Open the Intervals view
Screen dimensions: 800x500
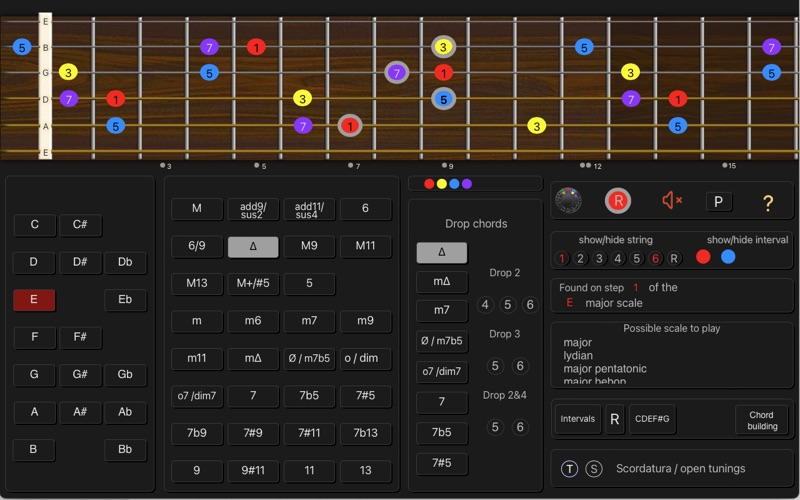[578, 419]
